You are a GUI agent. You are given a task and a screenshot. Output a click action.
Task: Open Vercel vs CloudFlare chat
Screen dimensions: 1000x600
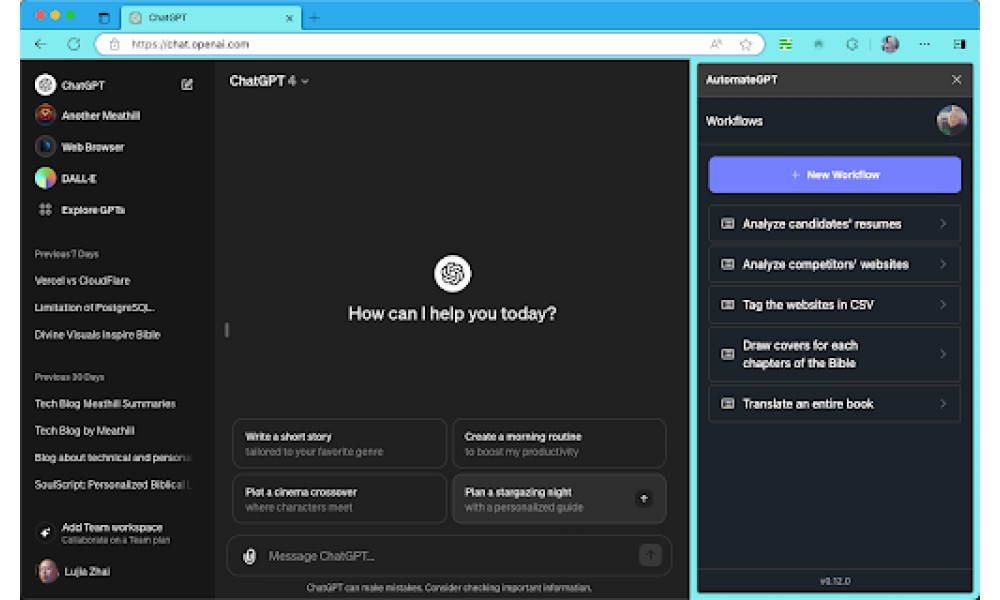(x=82, y=281)
